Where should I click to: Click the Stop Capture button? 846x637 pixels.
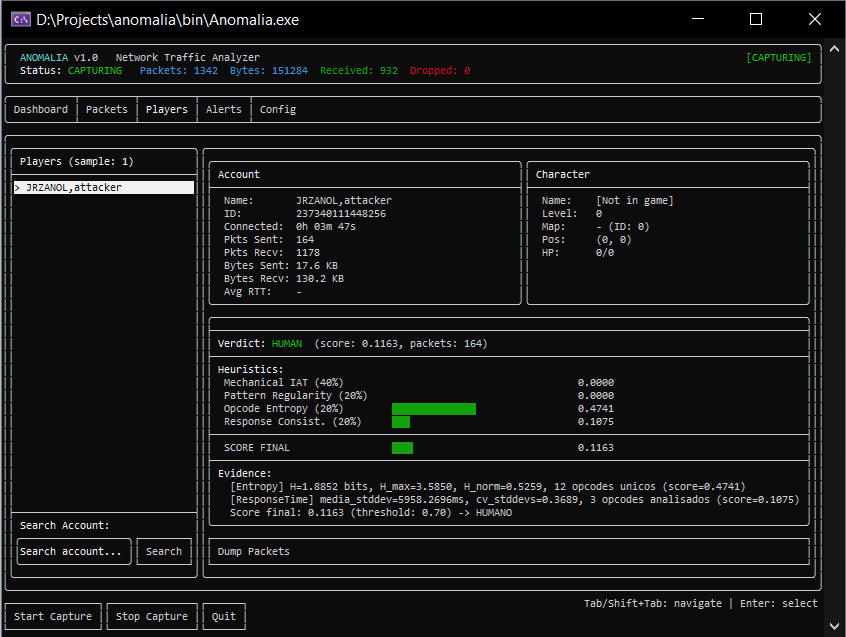pyautogui.click(x=152, y=616)
